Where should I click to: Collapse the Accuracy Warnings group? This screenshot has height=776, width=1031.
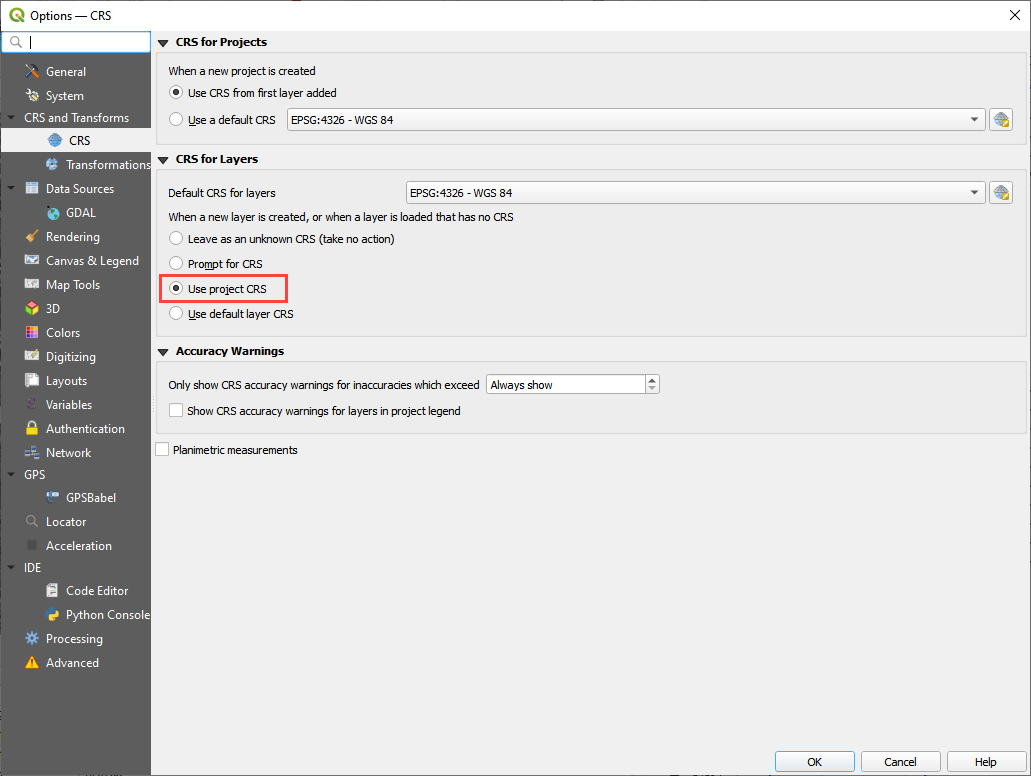(x=163, y=352)
